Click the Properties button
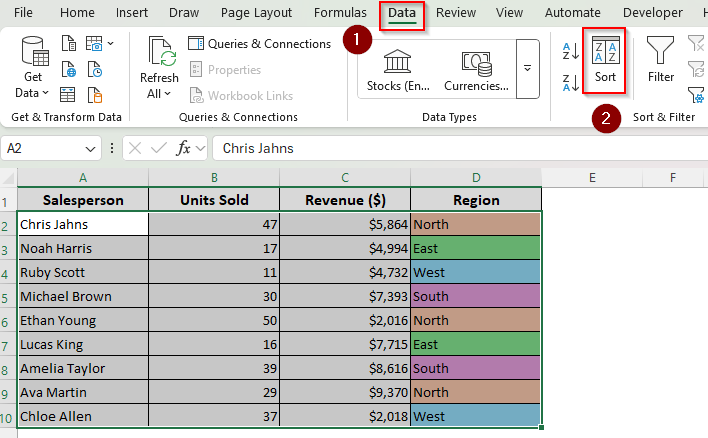The width and height of the screenshot is (708, 438). (225, 70)
